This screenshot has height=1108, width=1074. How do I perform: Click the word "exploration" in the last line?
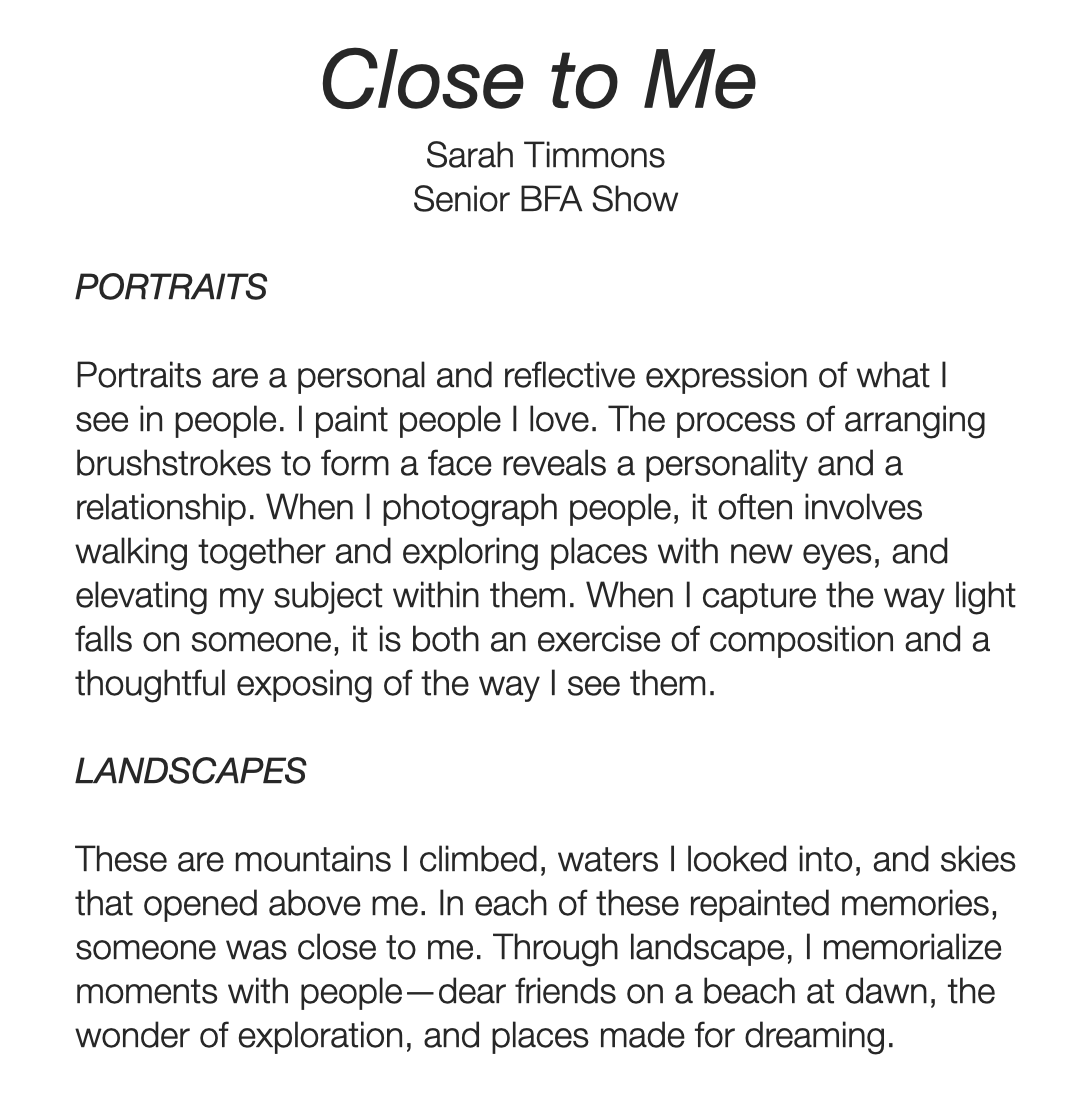[322, 1035]
